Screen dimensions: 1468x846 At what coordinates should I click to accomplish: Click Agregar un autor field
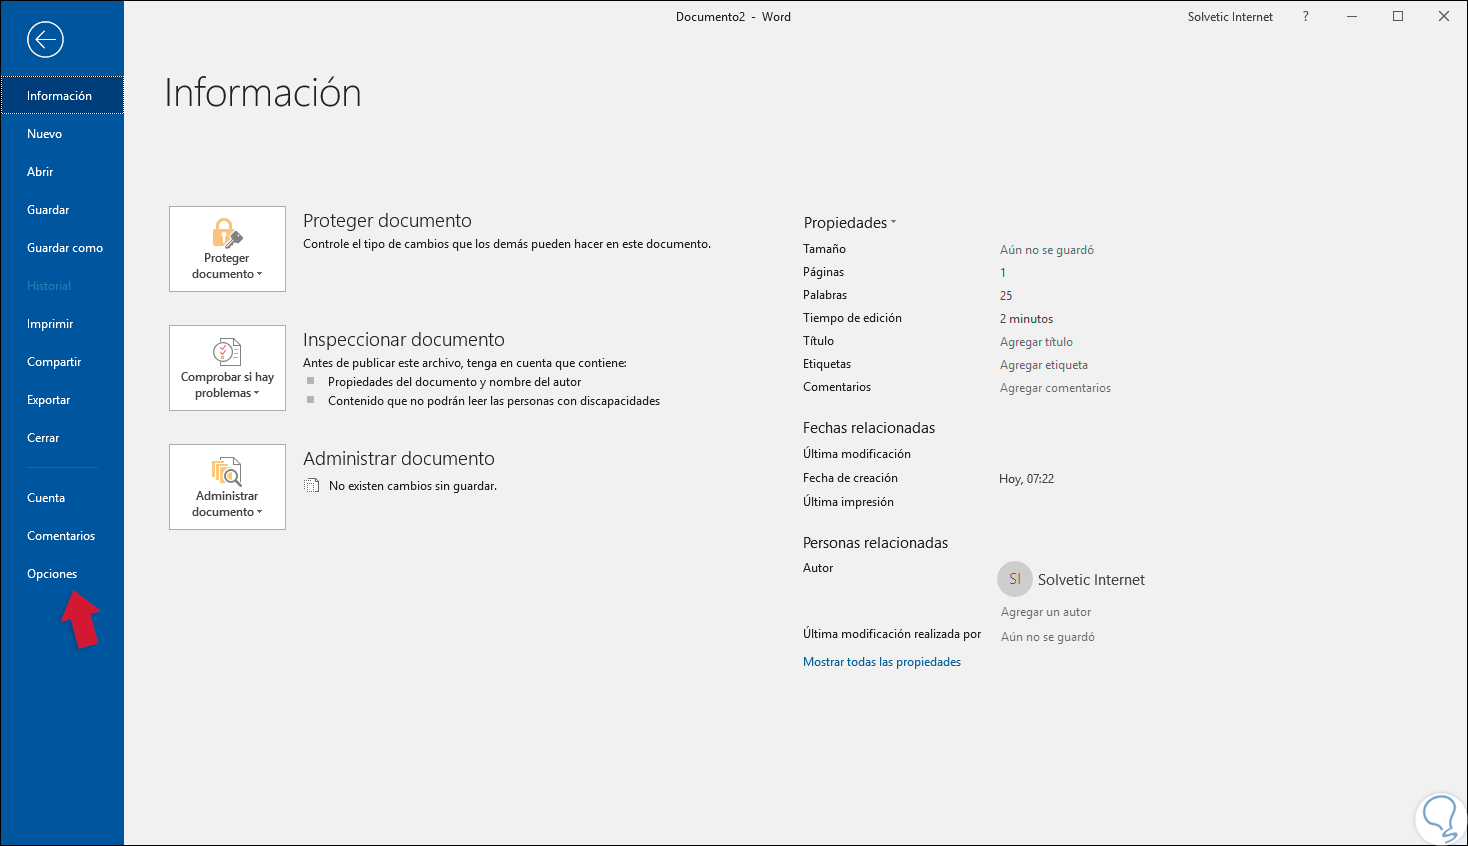[x=1046, y=612]
